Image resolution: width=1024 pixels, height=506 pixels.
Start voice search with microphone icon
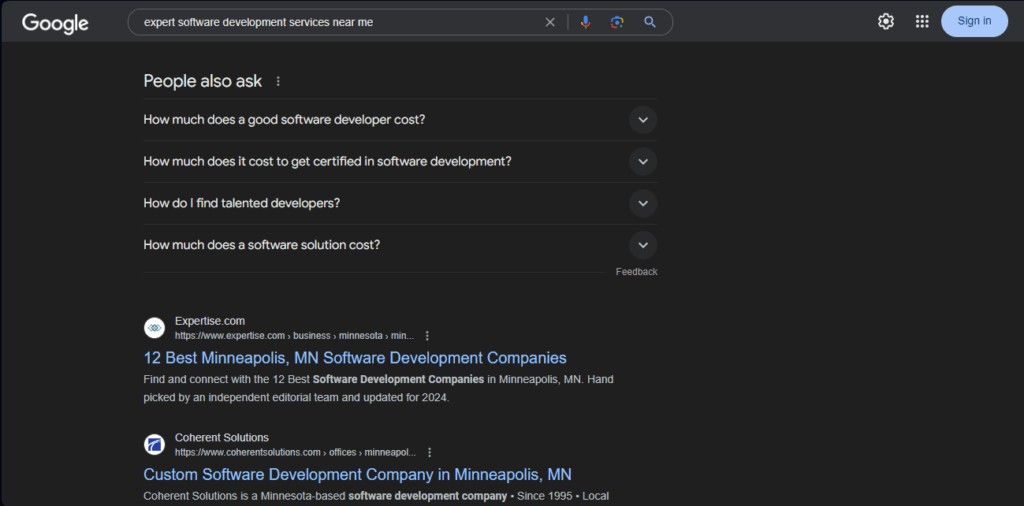[x=585, y=22]
